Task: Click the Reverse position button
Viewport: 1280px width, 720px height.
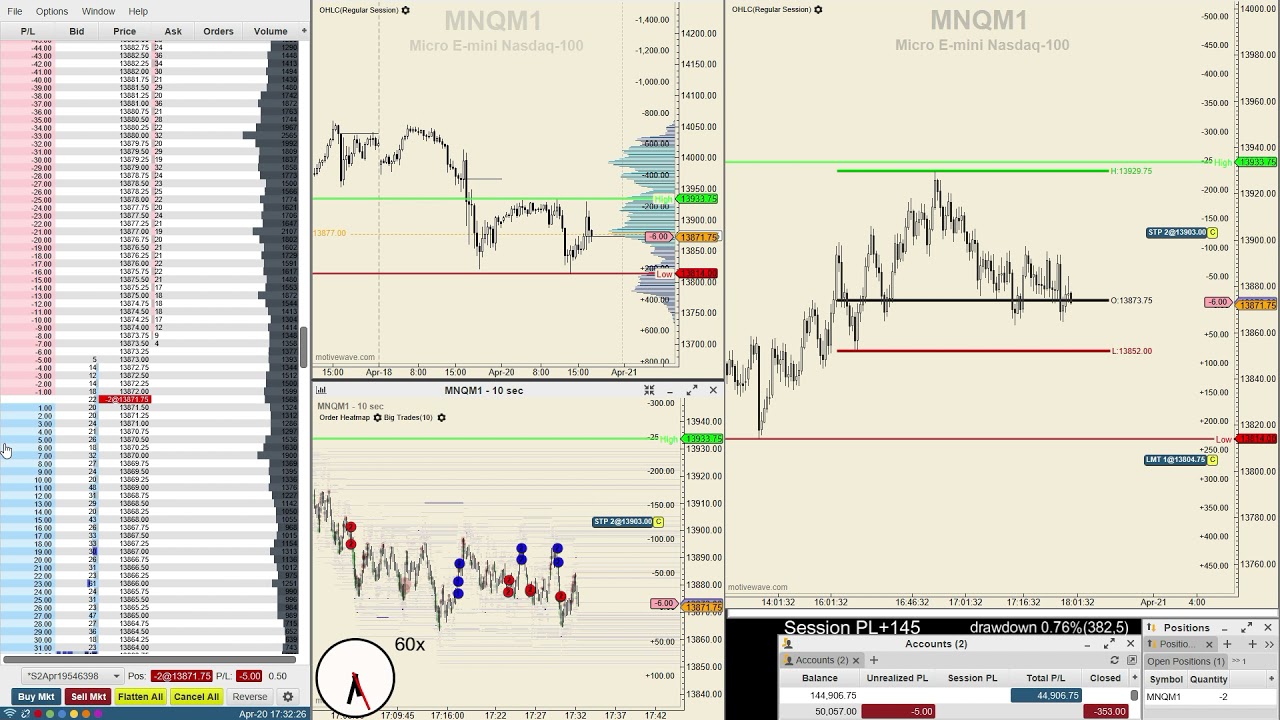Action: (250, 697)
